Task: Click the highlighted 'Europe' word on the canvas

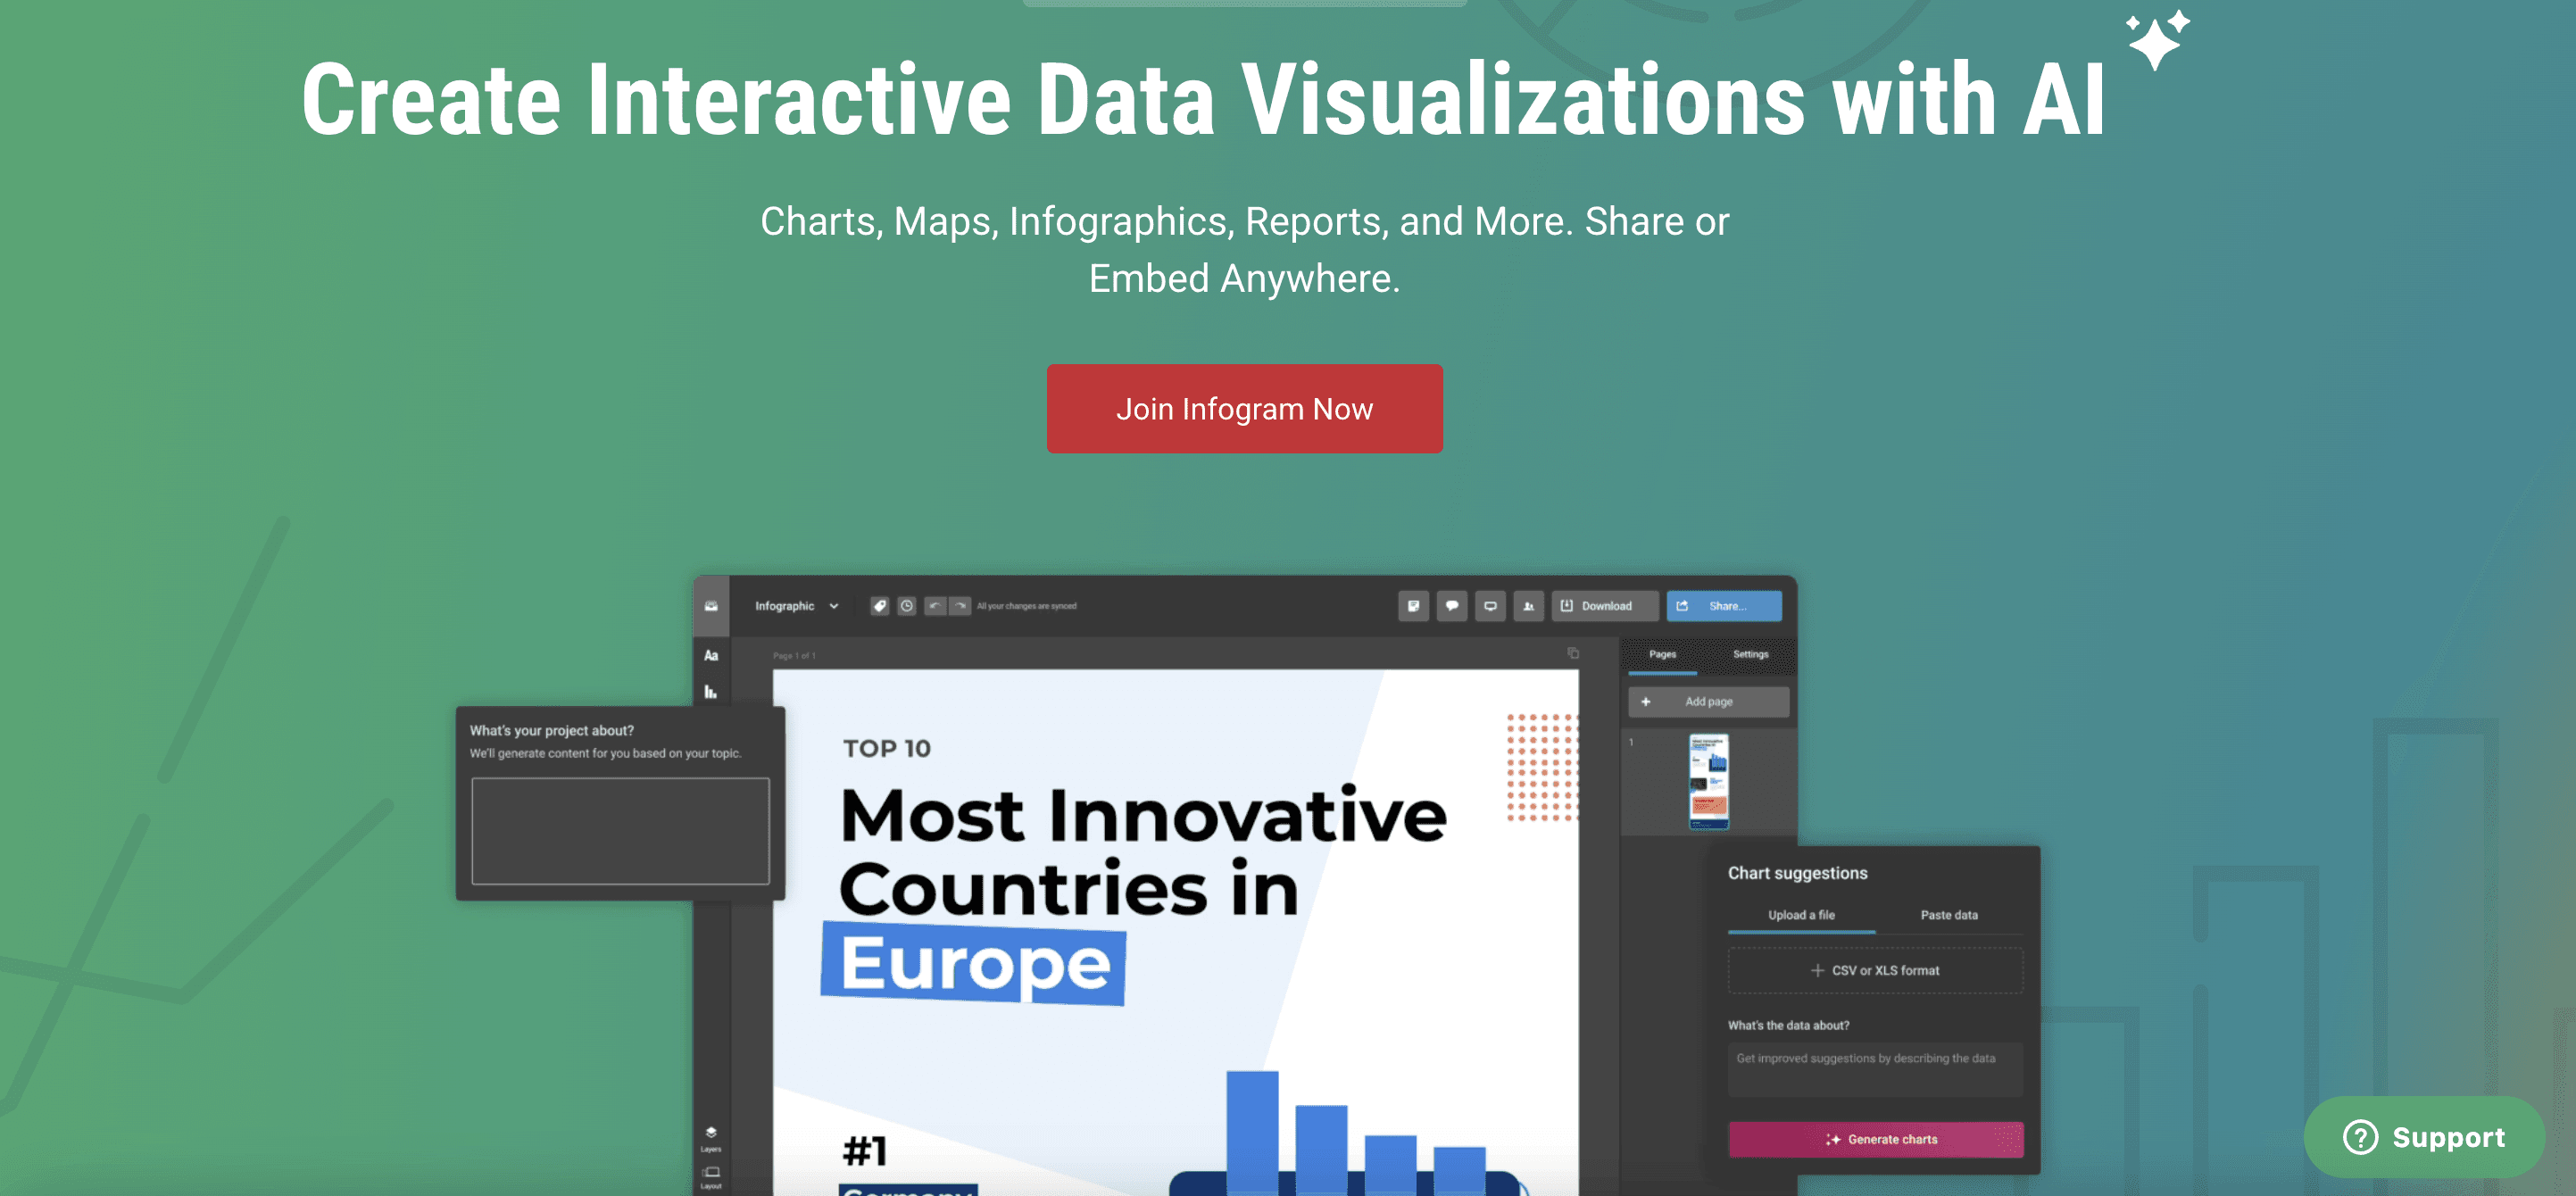Action: [974, 964]
